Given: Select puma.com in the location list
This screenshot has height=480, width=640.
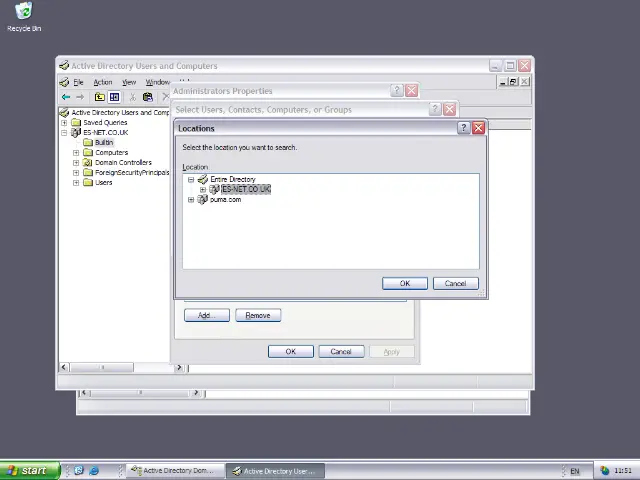Looking at the screenshot, I should [x=225, y=200].
